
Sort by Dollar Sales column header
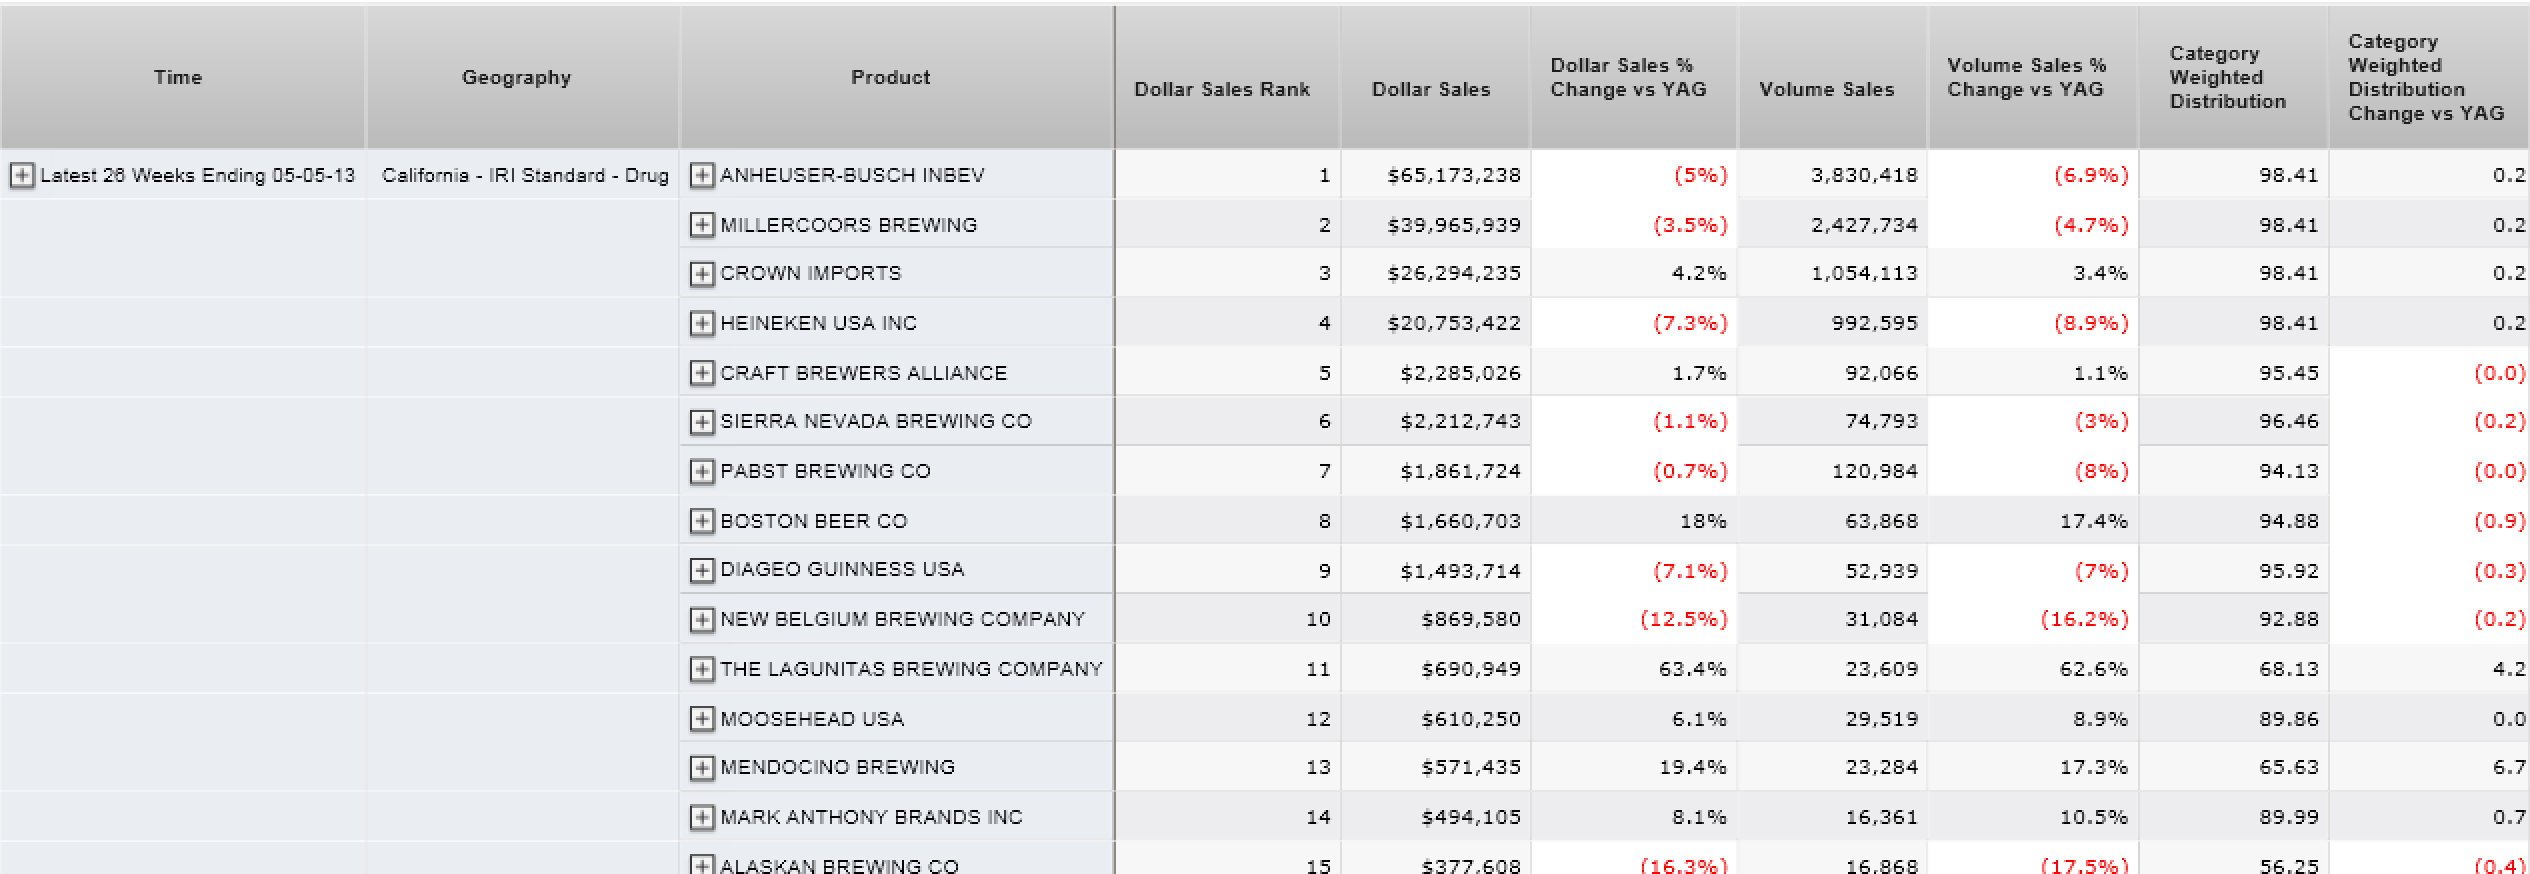point(1436,78)
